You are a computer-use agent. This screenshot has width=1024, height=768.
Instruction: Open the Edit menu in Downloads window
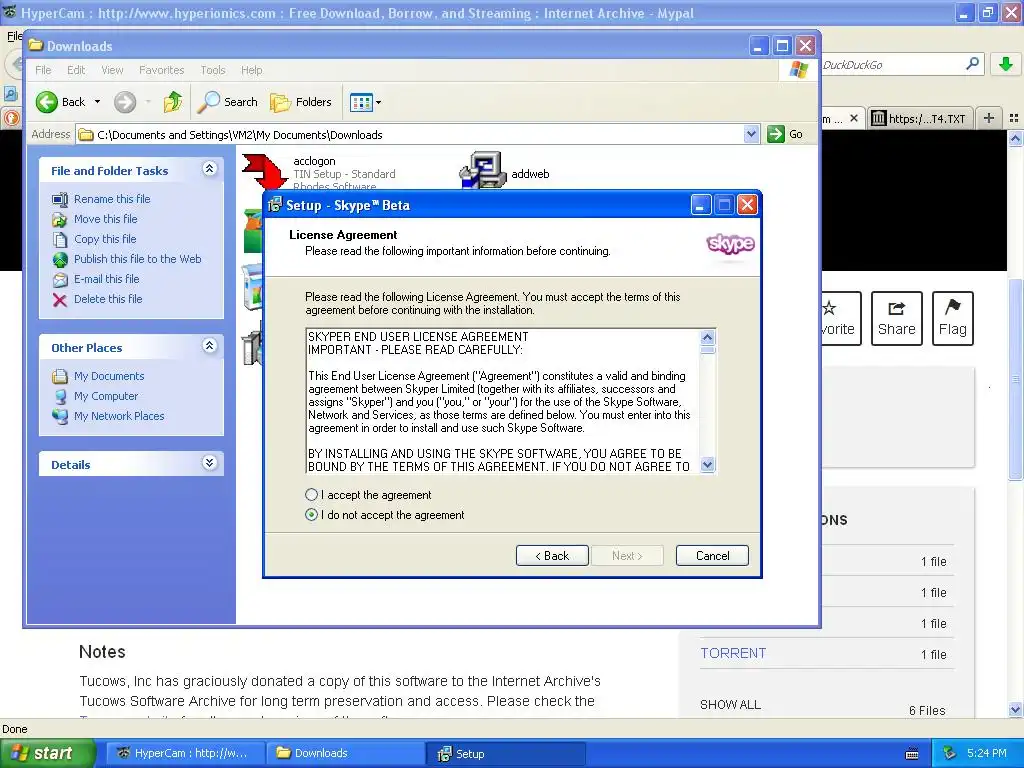click(76, 70)
